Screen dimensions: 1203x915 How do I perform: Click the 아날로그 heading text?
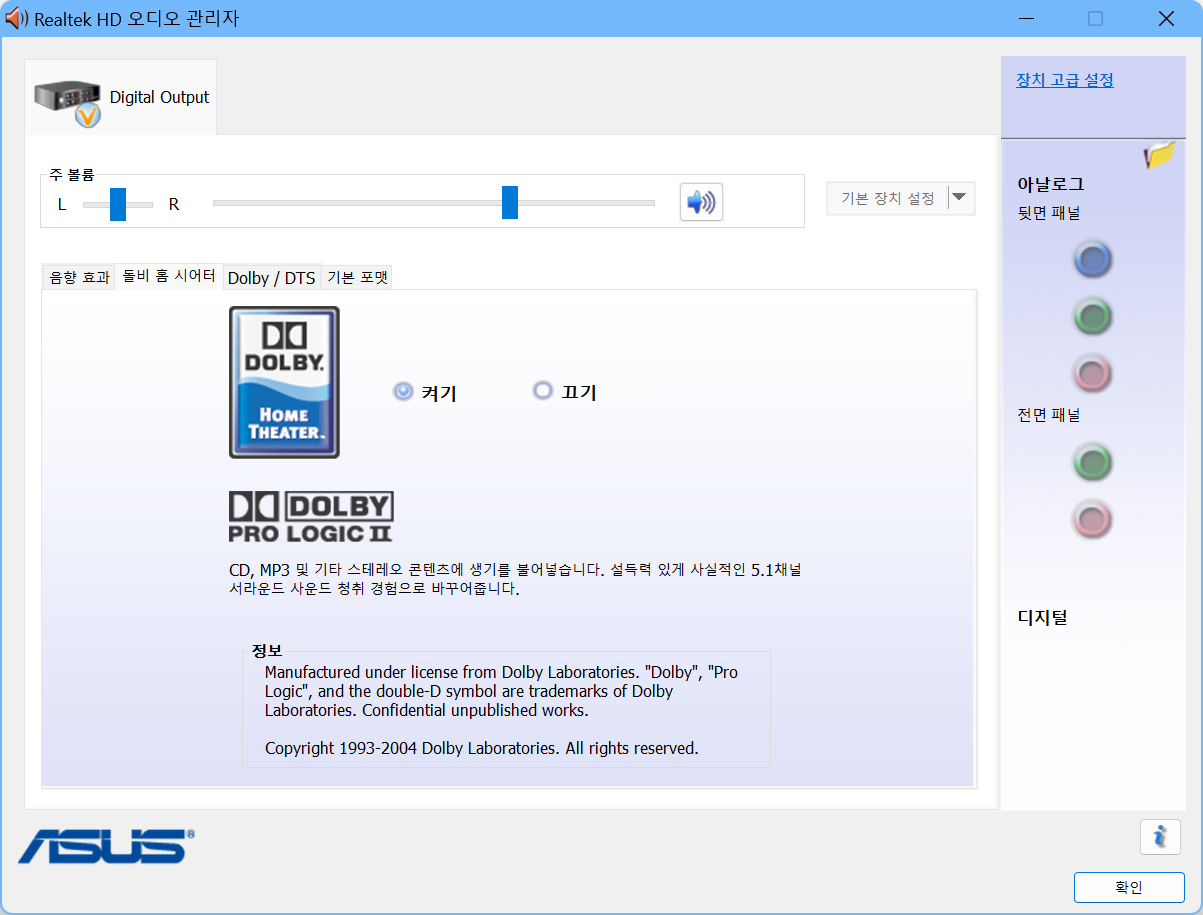point(1051,185)
